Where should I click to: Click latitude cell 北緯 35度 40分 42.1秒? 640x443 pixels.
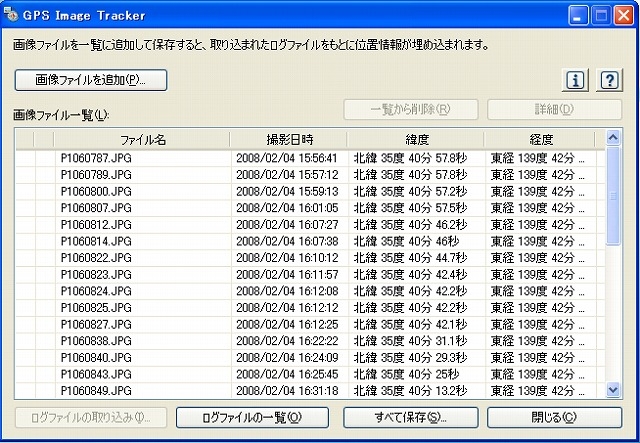[x=410, y=324]
